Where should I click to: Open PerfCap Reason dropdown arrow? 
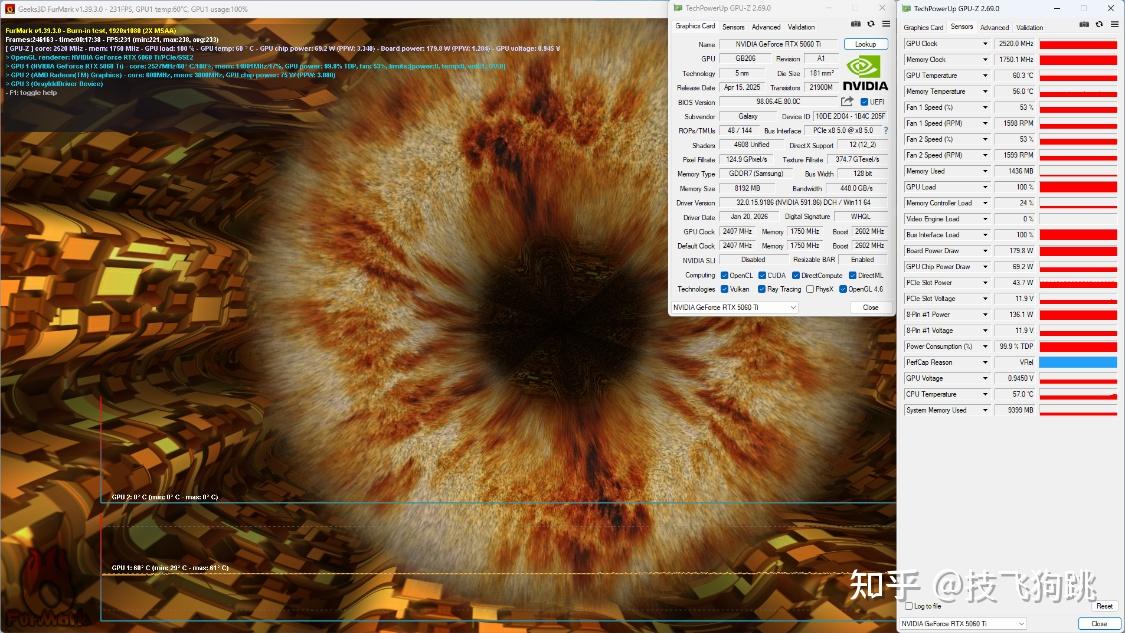coord(985,362)
